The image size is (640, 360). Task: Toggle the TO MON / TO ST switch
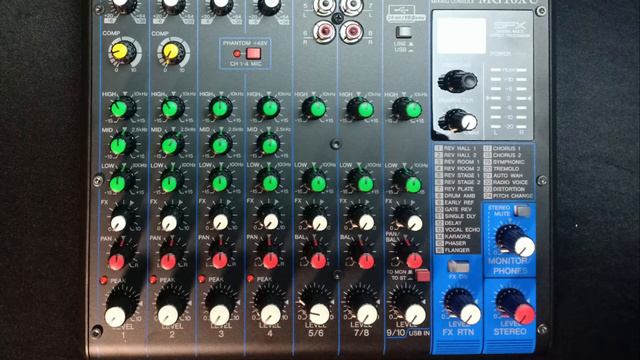point(422,276)
